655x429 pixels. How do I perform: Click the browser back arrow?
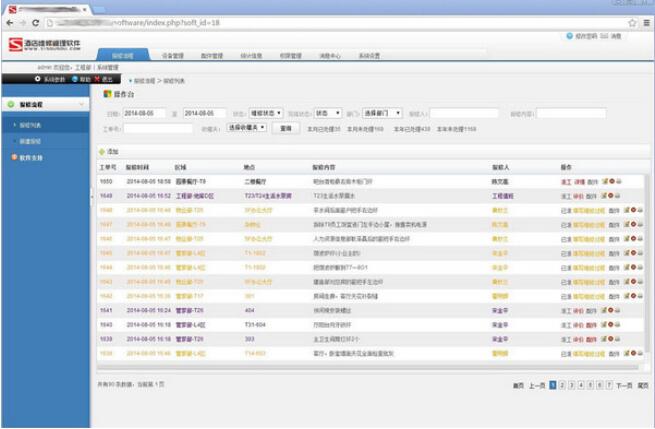click(x=9, y=22)
